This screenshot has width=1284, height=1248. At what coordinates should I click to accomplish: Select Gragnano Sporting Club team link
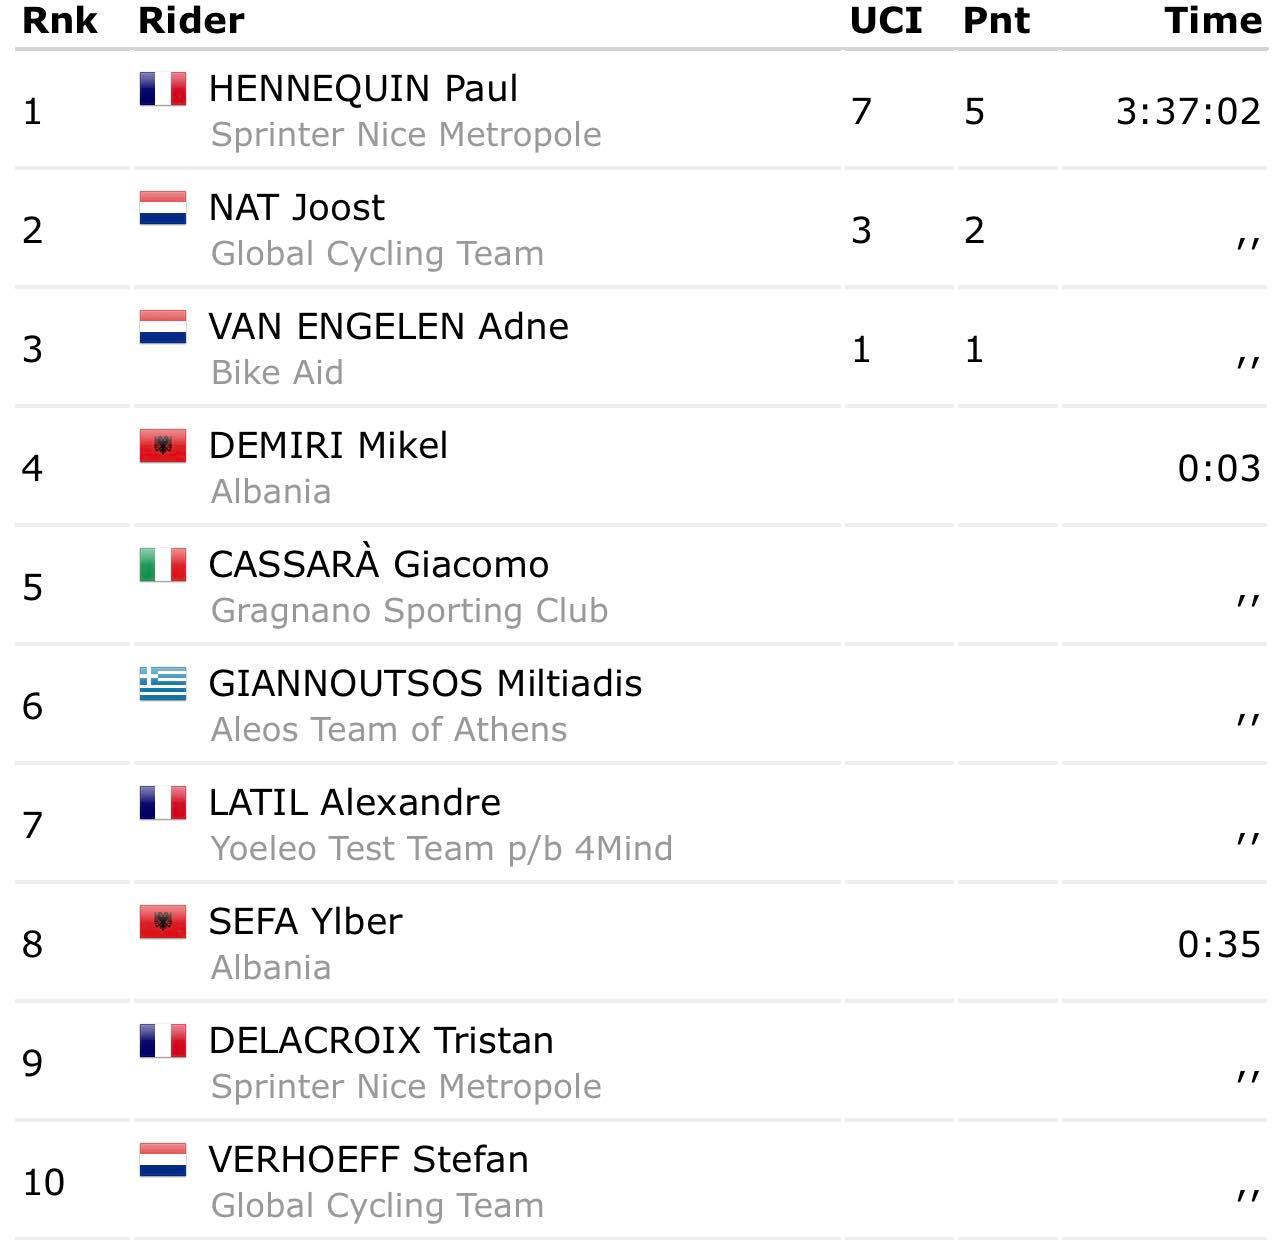409,611
